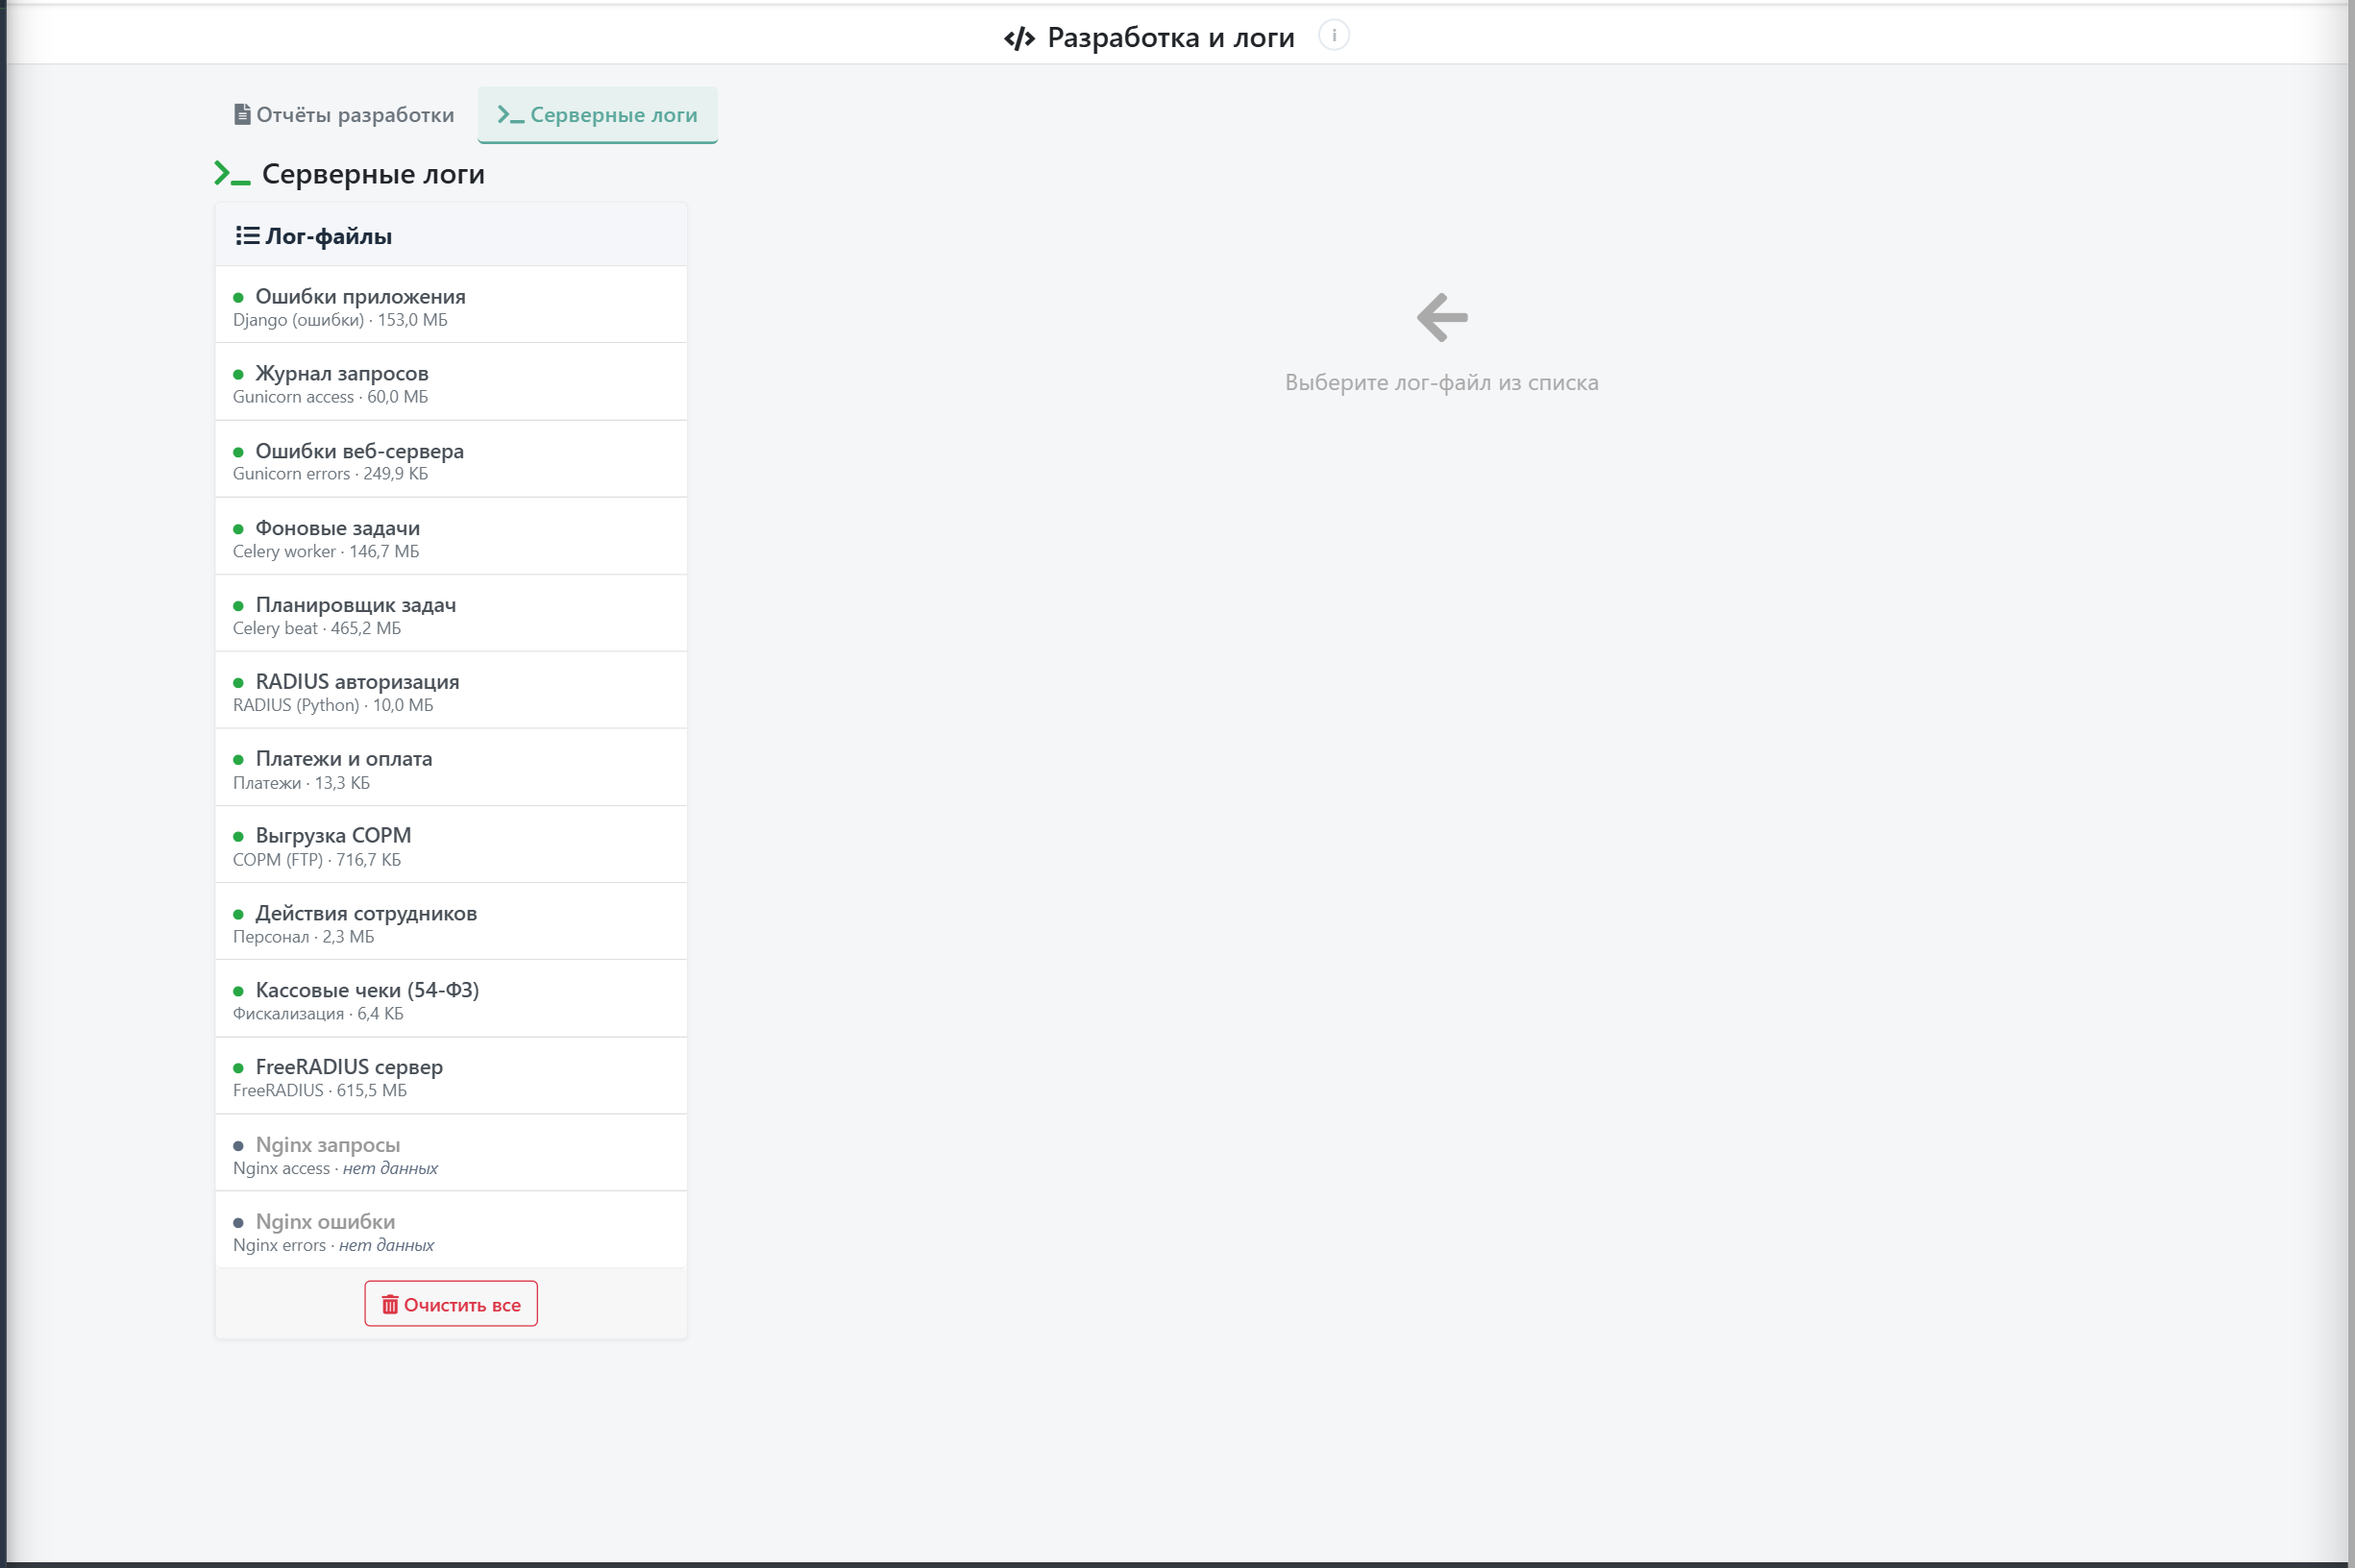This screenshot has height=1568, width=2355.
Task: Open the Действия сотрудников log
Action: coord(451,922)
